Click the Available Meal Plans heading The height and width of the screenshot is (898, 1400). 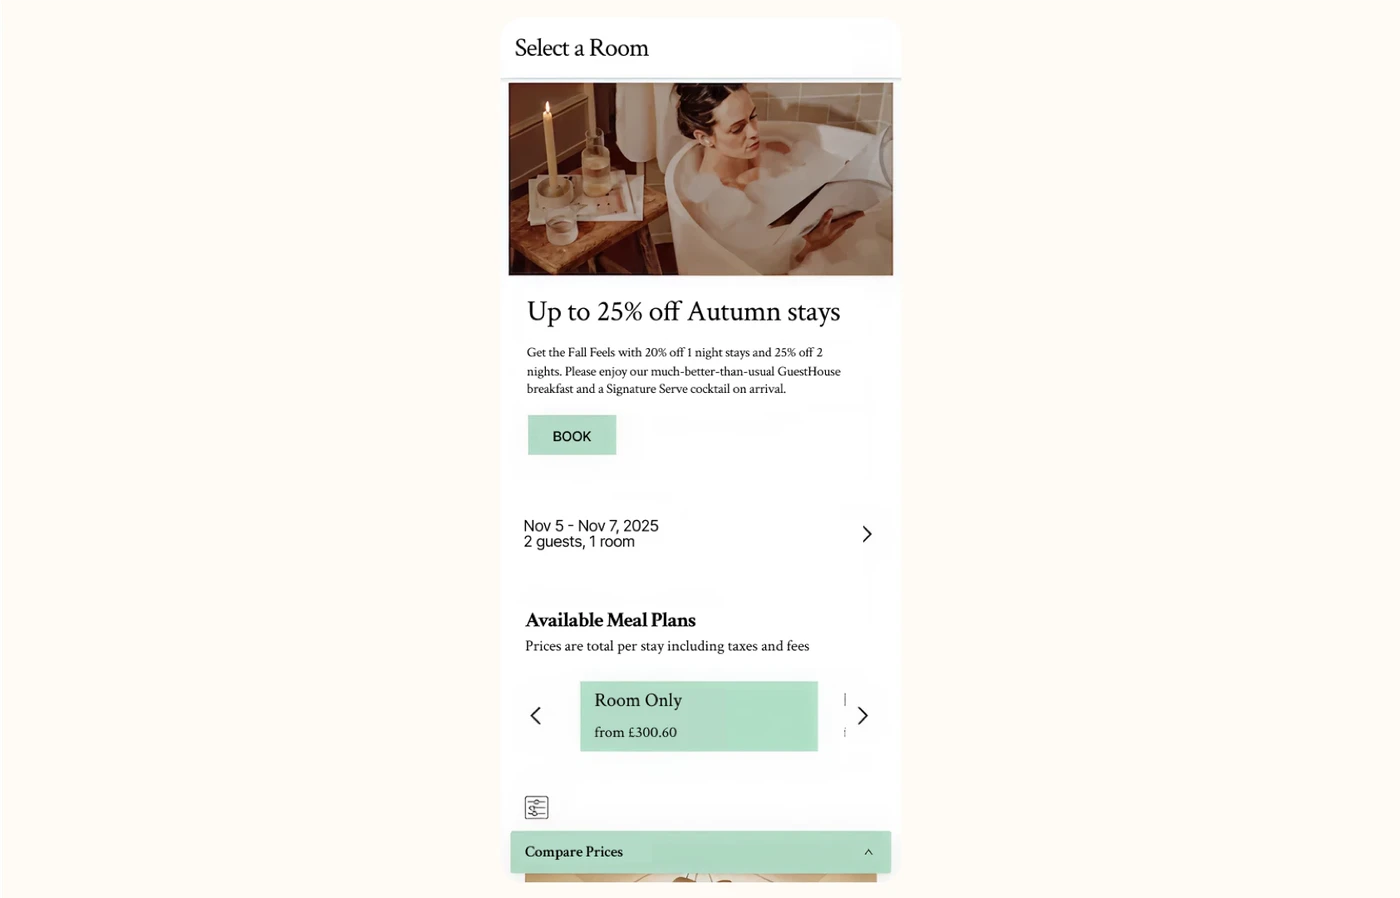pyautogui.click(x=610, y=620)
